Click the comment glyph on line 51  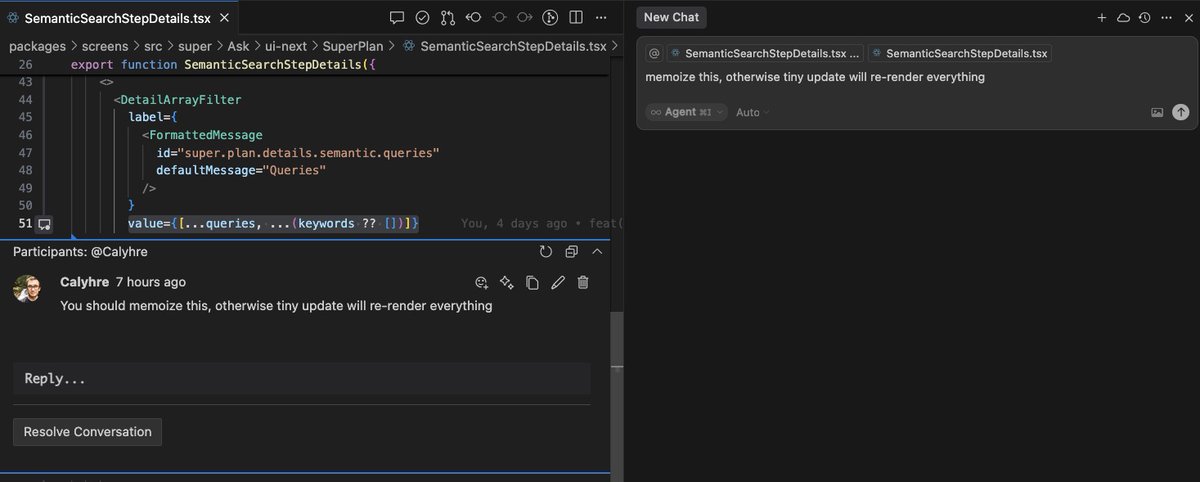click(x=44, y=224)
